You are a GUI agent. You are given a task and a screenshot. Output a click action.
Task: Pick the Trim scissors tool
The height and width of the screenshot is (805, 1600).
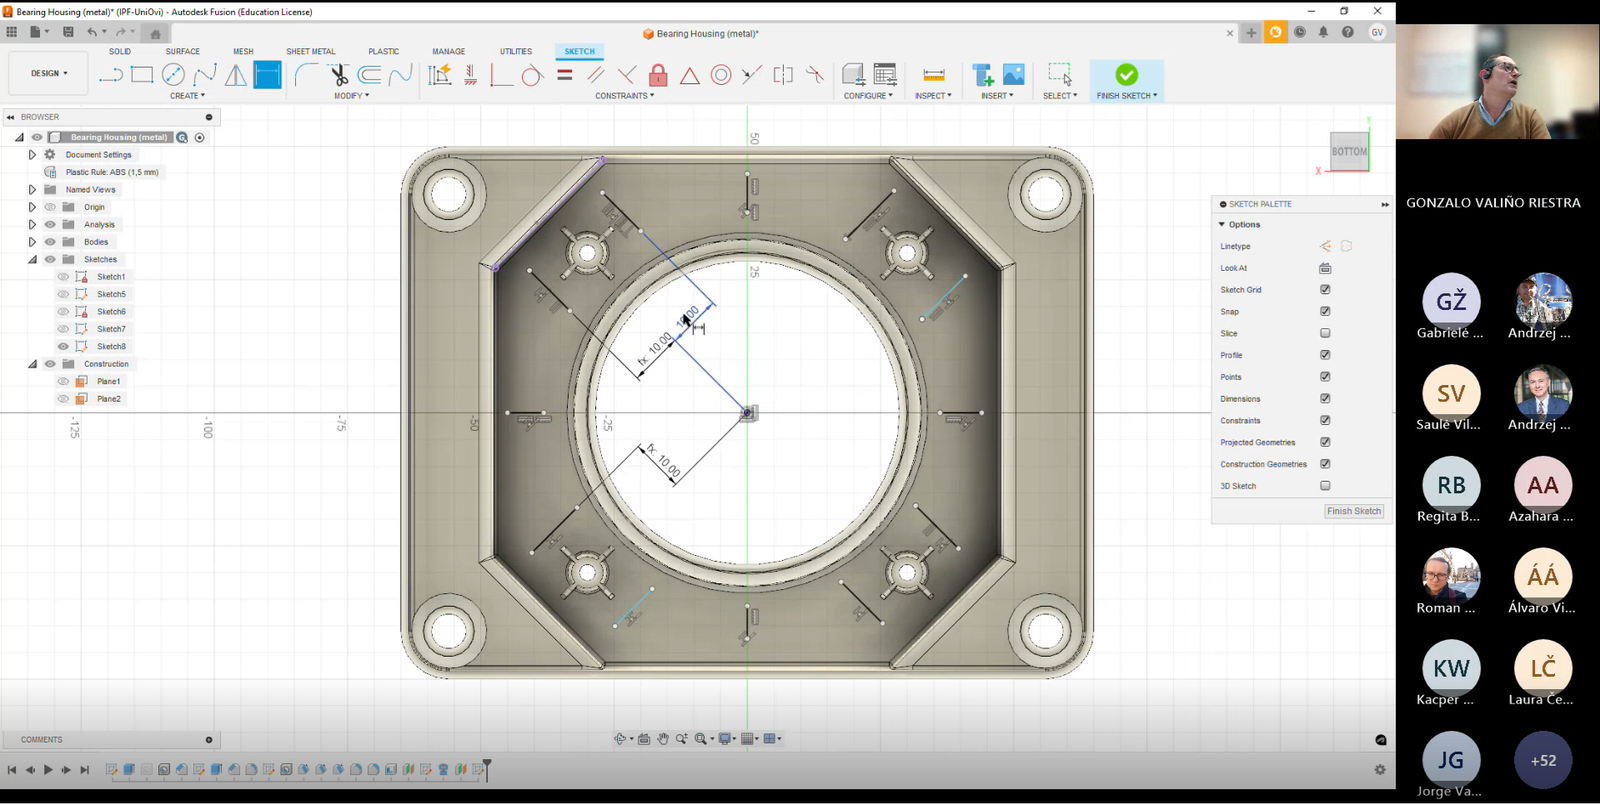point(339,75)
